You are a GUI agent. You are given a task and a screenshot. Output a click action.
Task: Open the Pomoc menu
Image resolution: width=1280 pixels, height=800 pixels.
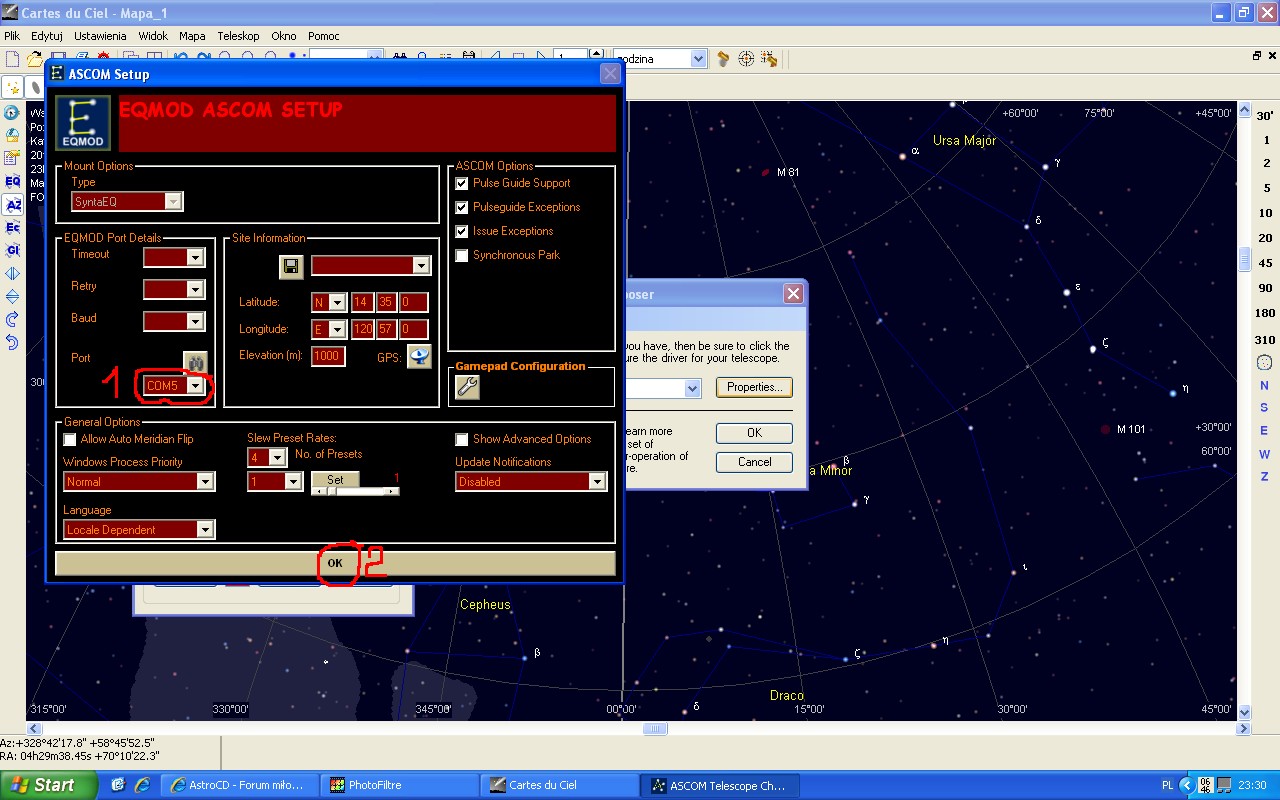coord(324,35)
